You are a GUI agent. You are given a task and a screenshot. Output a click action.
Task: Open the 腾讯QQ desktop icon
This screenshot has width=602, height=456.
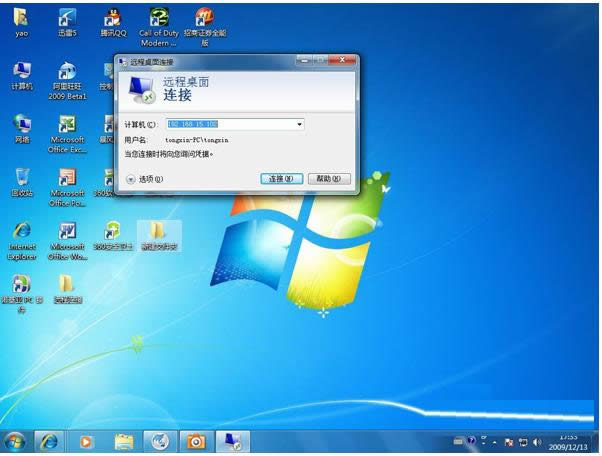point(114,19)
